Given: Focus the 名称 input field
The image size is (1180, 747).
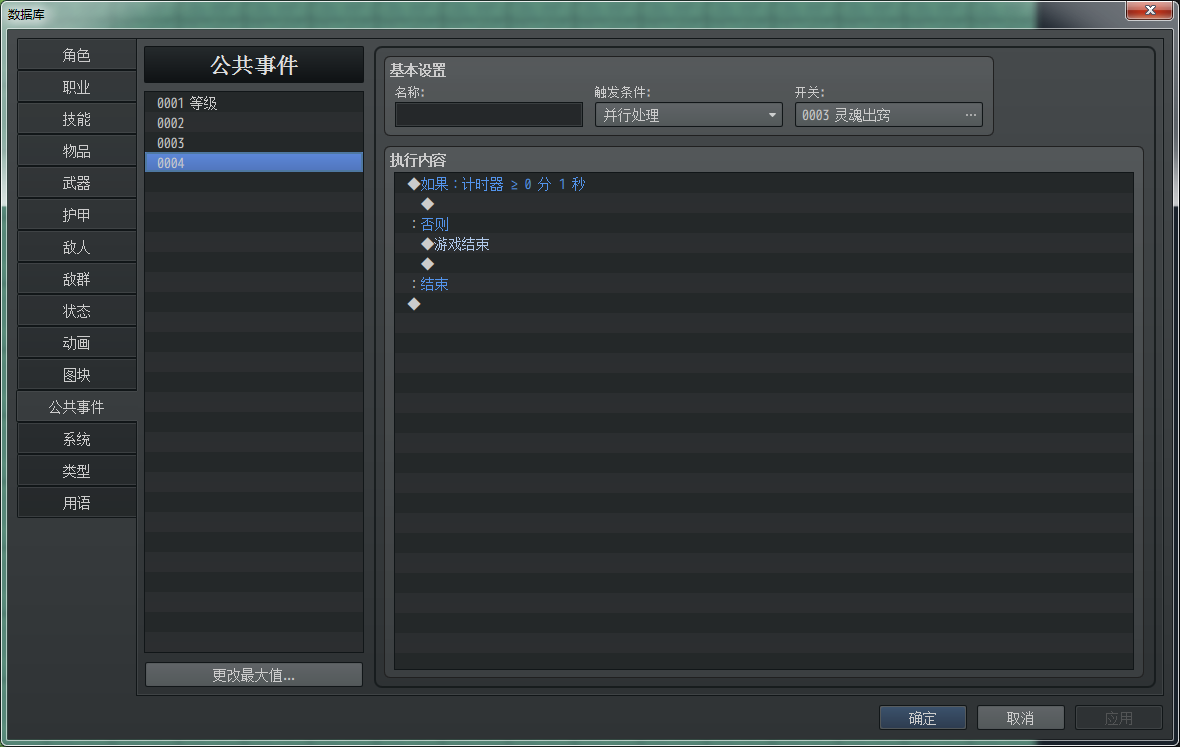Looking at the screenshot, I should coord(488,115).
